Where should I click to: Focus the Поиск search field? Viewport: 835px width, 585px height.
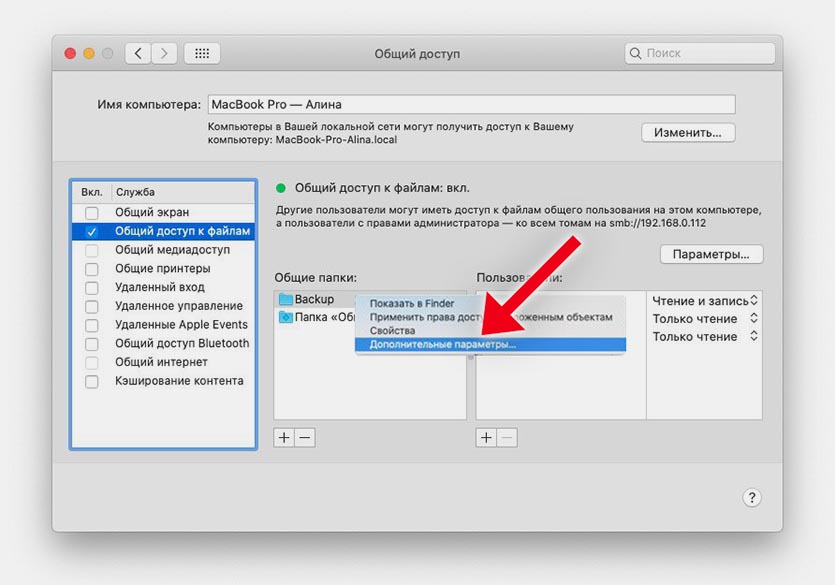point(700,53)
